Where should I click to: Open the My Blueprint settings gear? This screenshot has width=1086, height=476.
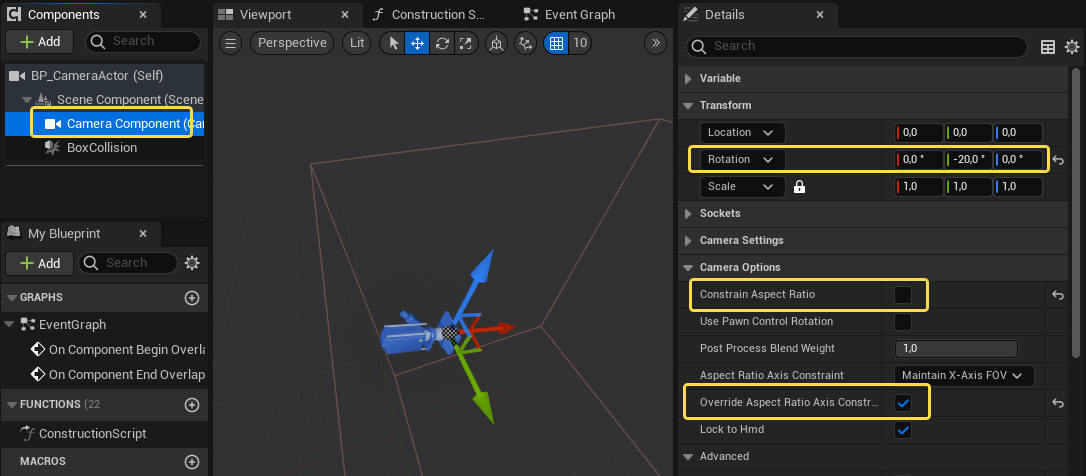coord(192,263)
